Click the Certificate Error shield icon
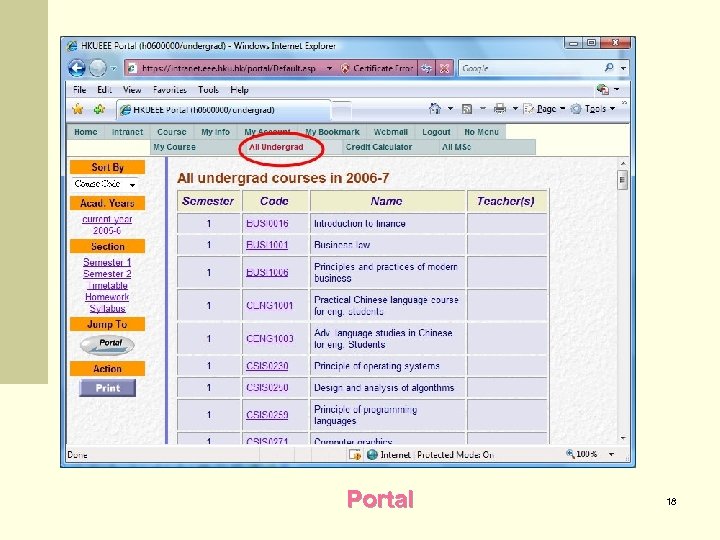 345,68
